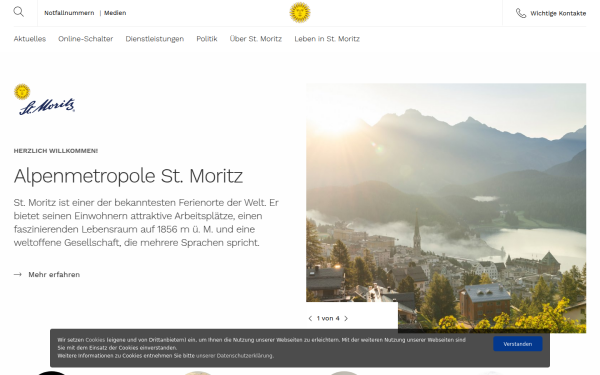Click the '1 von 4' slide counter
The height and width of the screenshot is (375, 600).
(328, 318)
